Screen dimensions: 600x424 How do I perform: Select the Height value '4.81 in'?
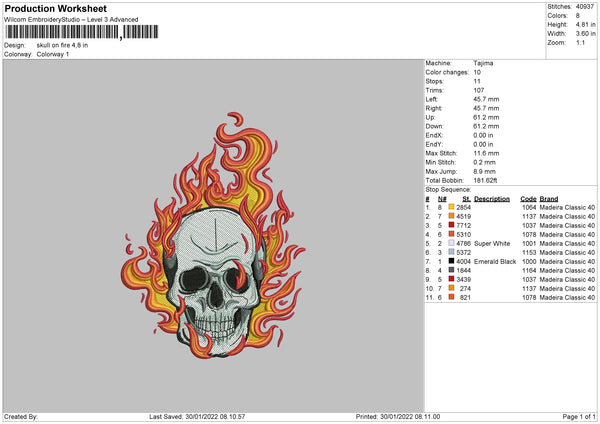[x=585, y=24]
